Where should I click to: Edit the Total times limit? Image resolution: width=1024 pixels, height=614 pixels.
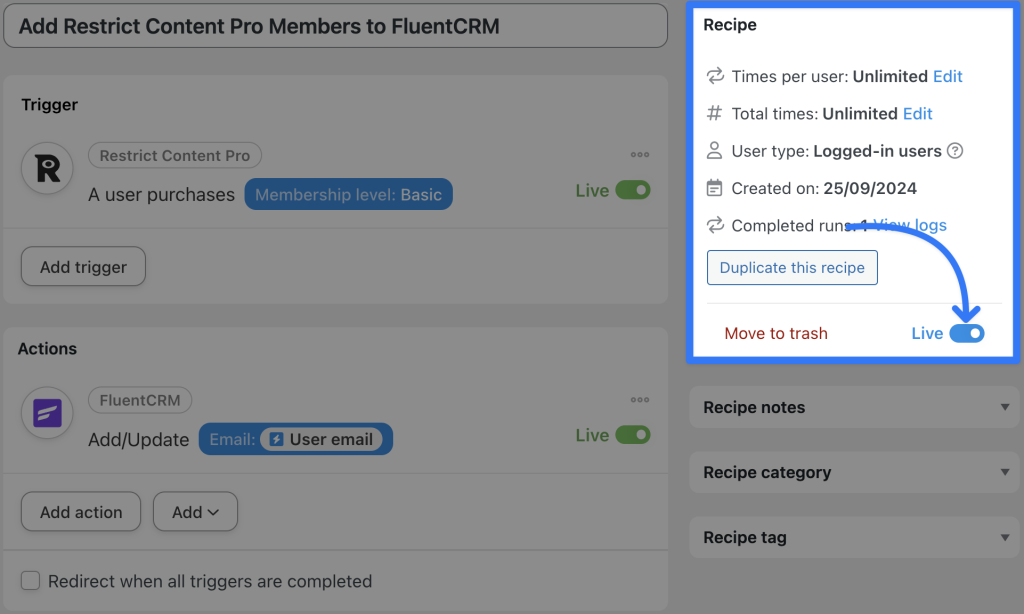coord(917,113)
